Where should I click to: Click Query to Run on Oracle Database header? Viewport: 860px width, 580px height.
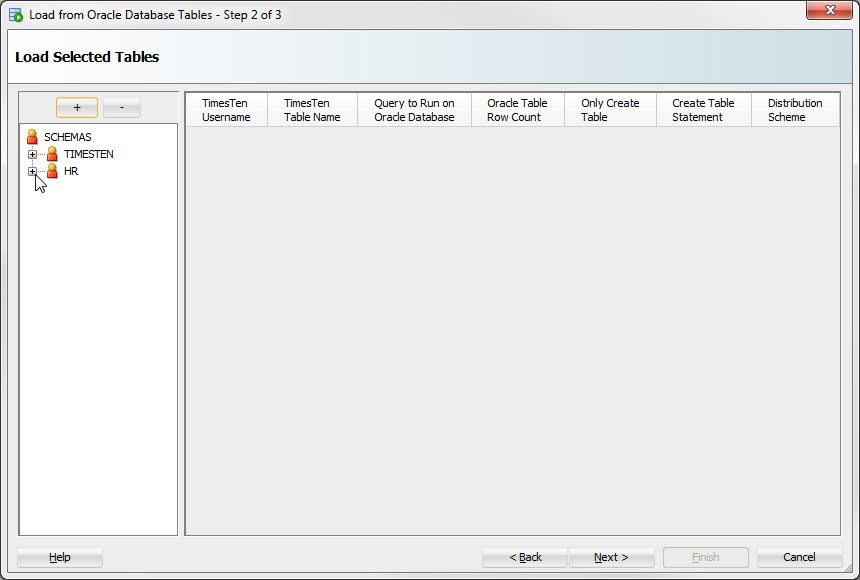tap(415, 110)
